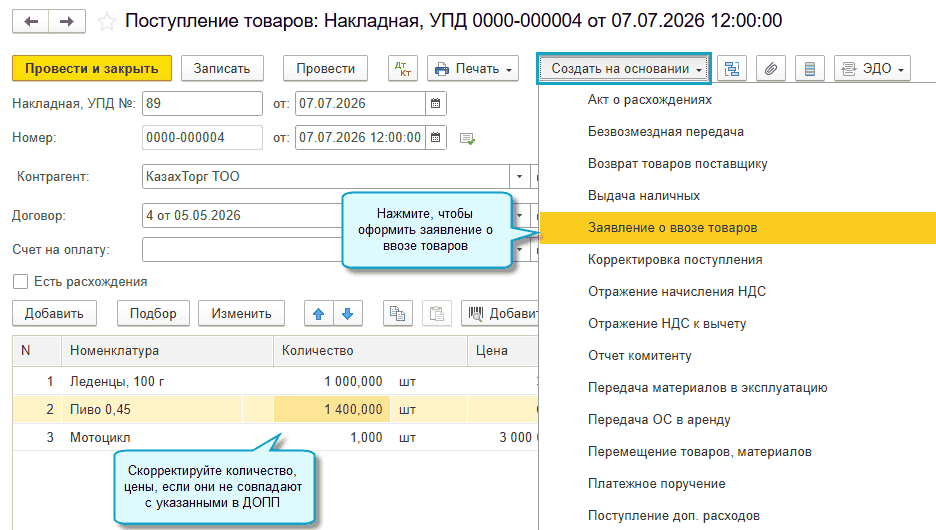This screenshot has height=530, width=936.
Task: Move selected row down with blue arrow
Action: tap(347, 313)
